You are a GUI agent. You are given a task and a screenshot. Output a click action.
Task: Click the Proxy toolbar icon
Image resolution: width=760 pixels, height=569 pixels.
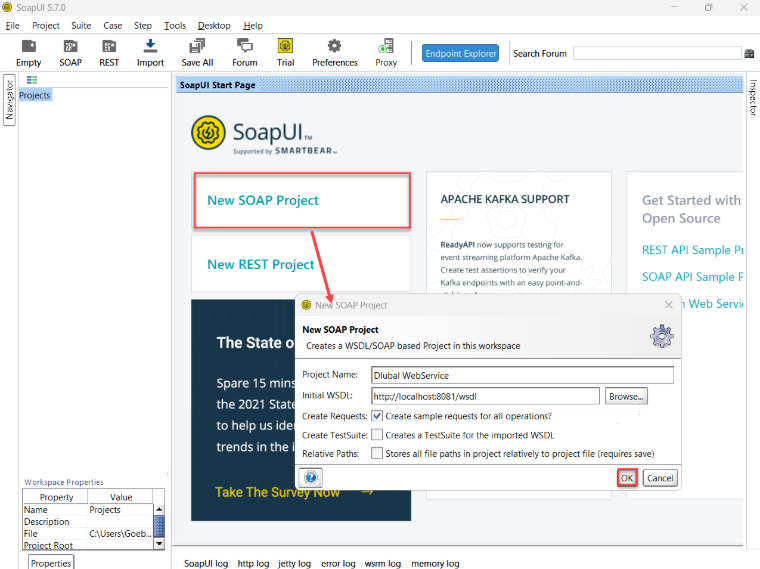tap(386, 52)
